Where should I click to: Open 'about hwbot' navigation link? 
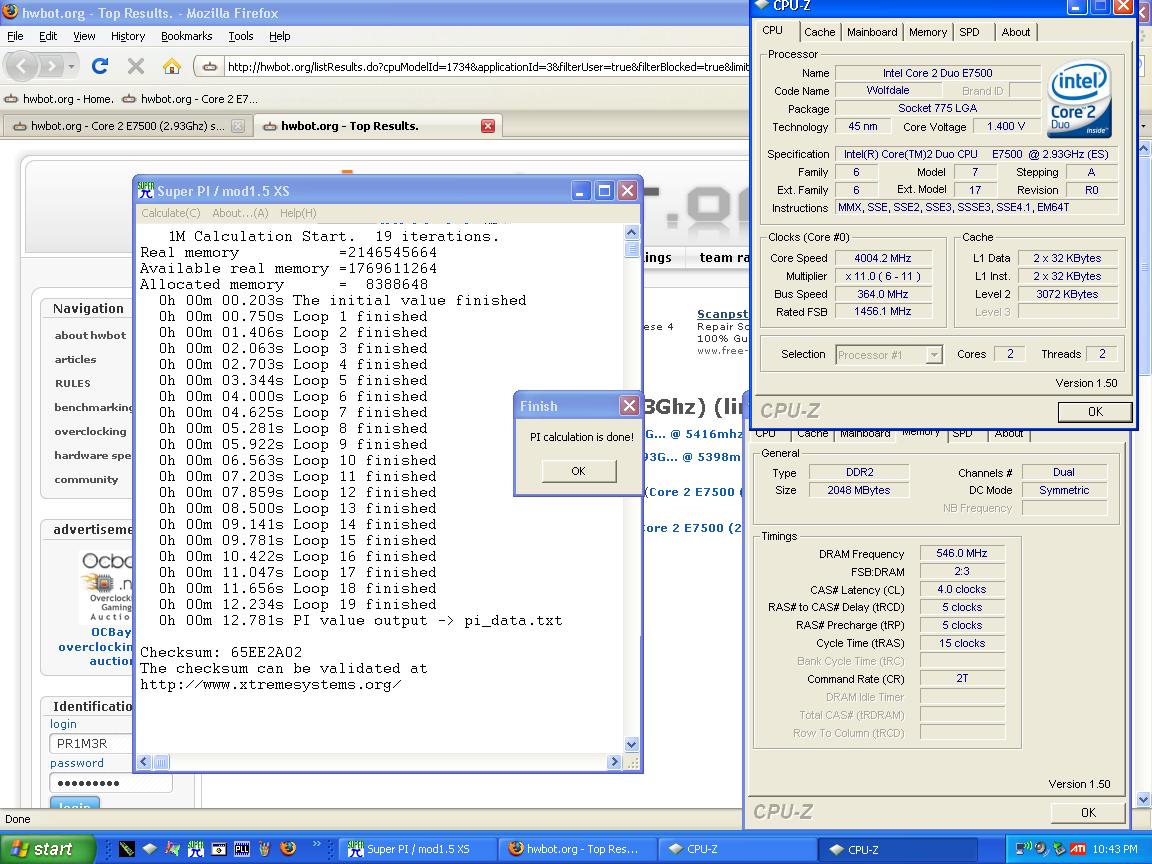click(x=90, y=335)
